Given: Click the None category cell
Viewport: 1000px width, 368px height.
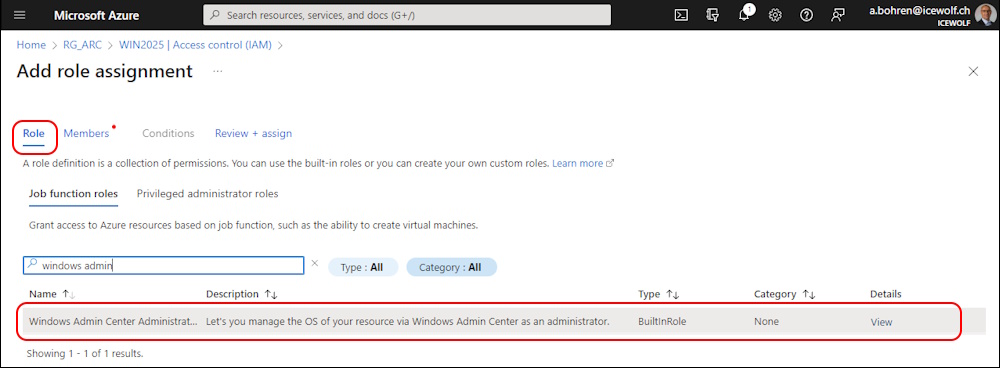Looking at the screenshot, I should click(766, 321).
